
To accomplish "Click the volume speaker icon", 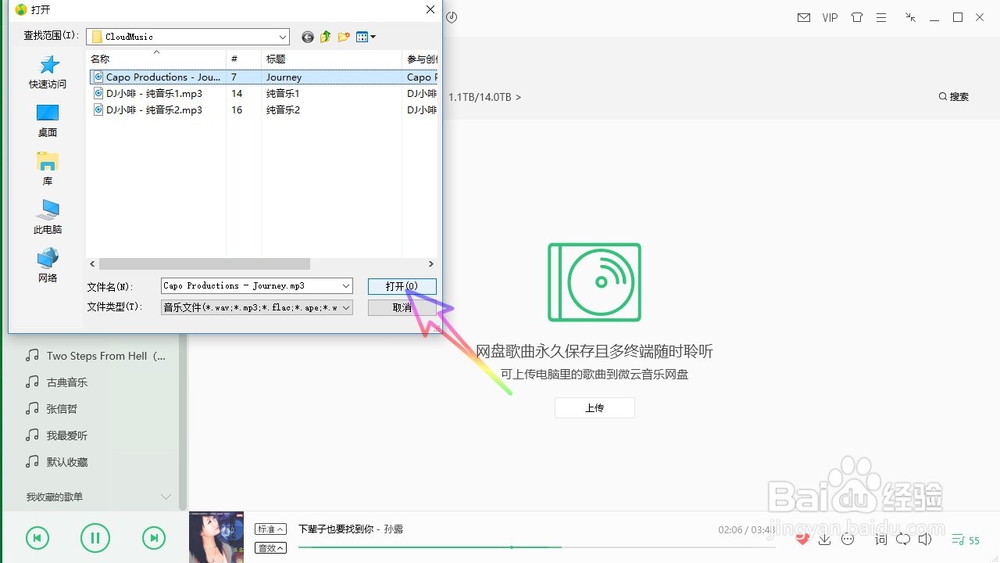I will tap(925, 539).
